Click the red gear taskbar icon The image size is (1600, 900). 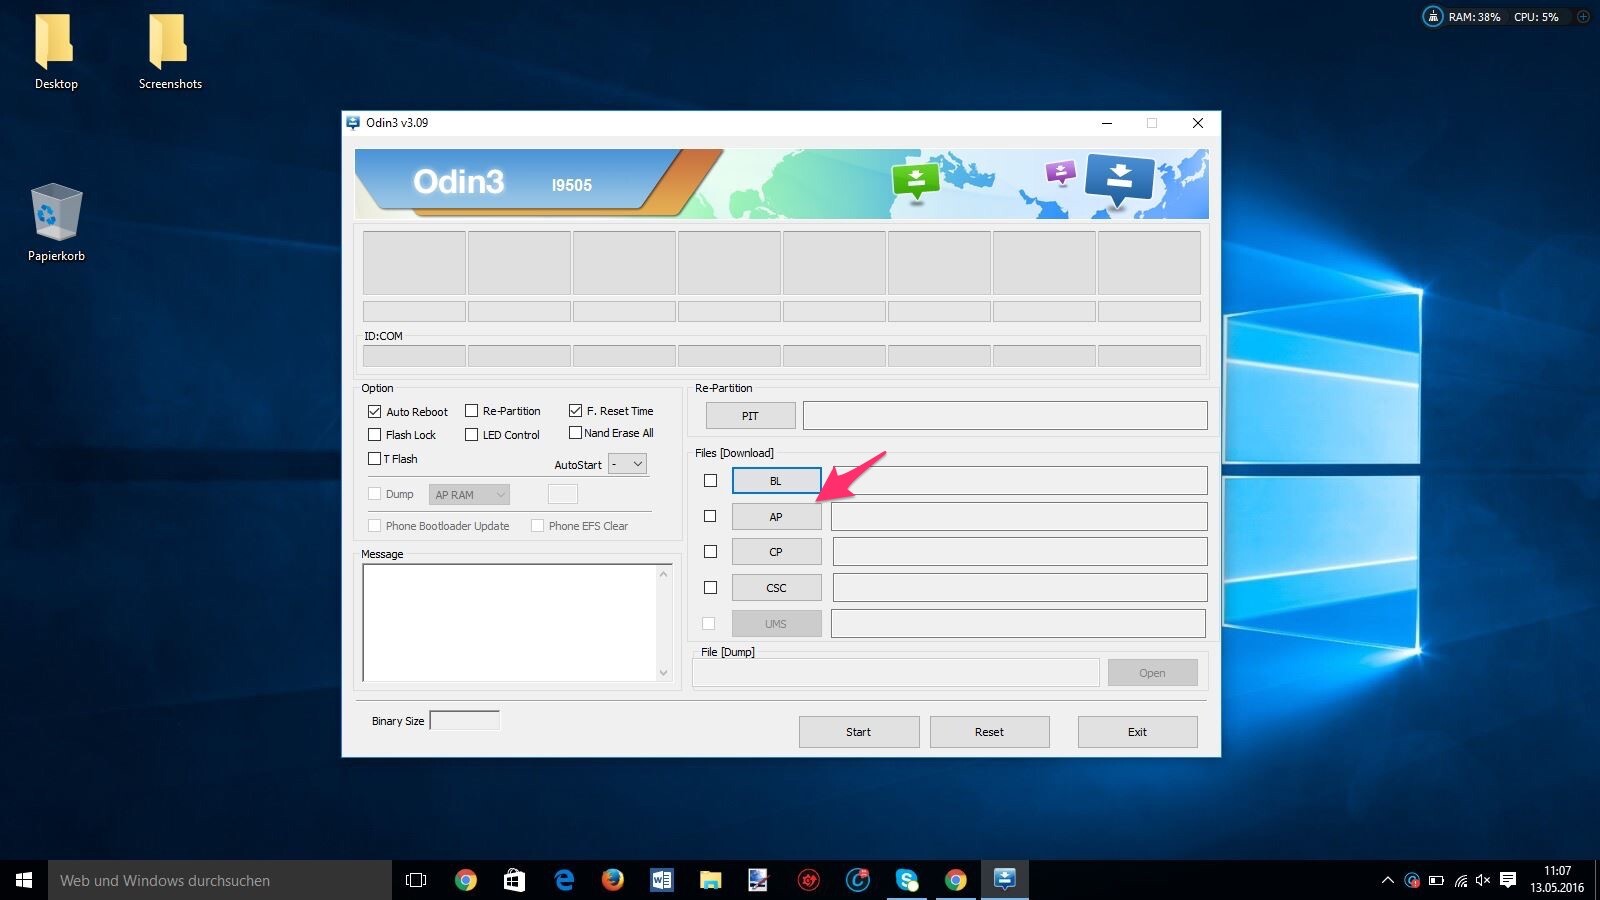[x=808, y=880]
